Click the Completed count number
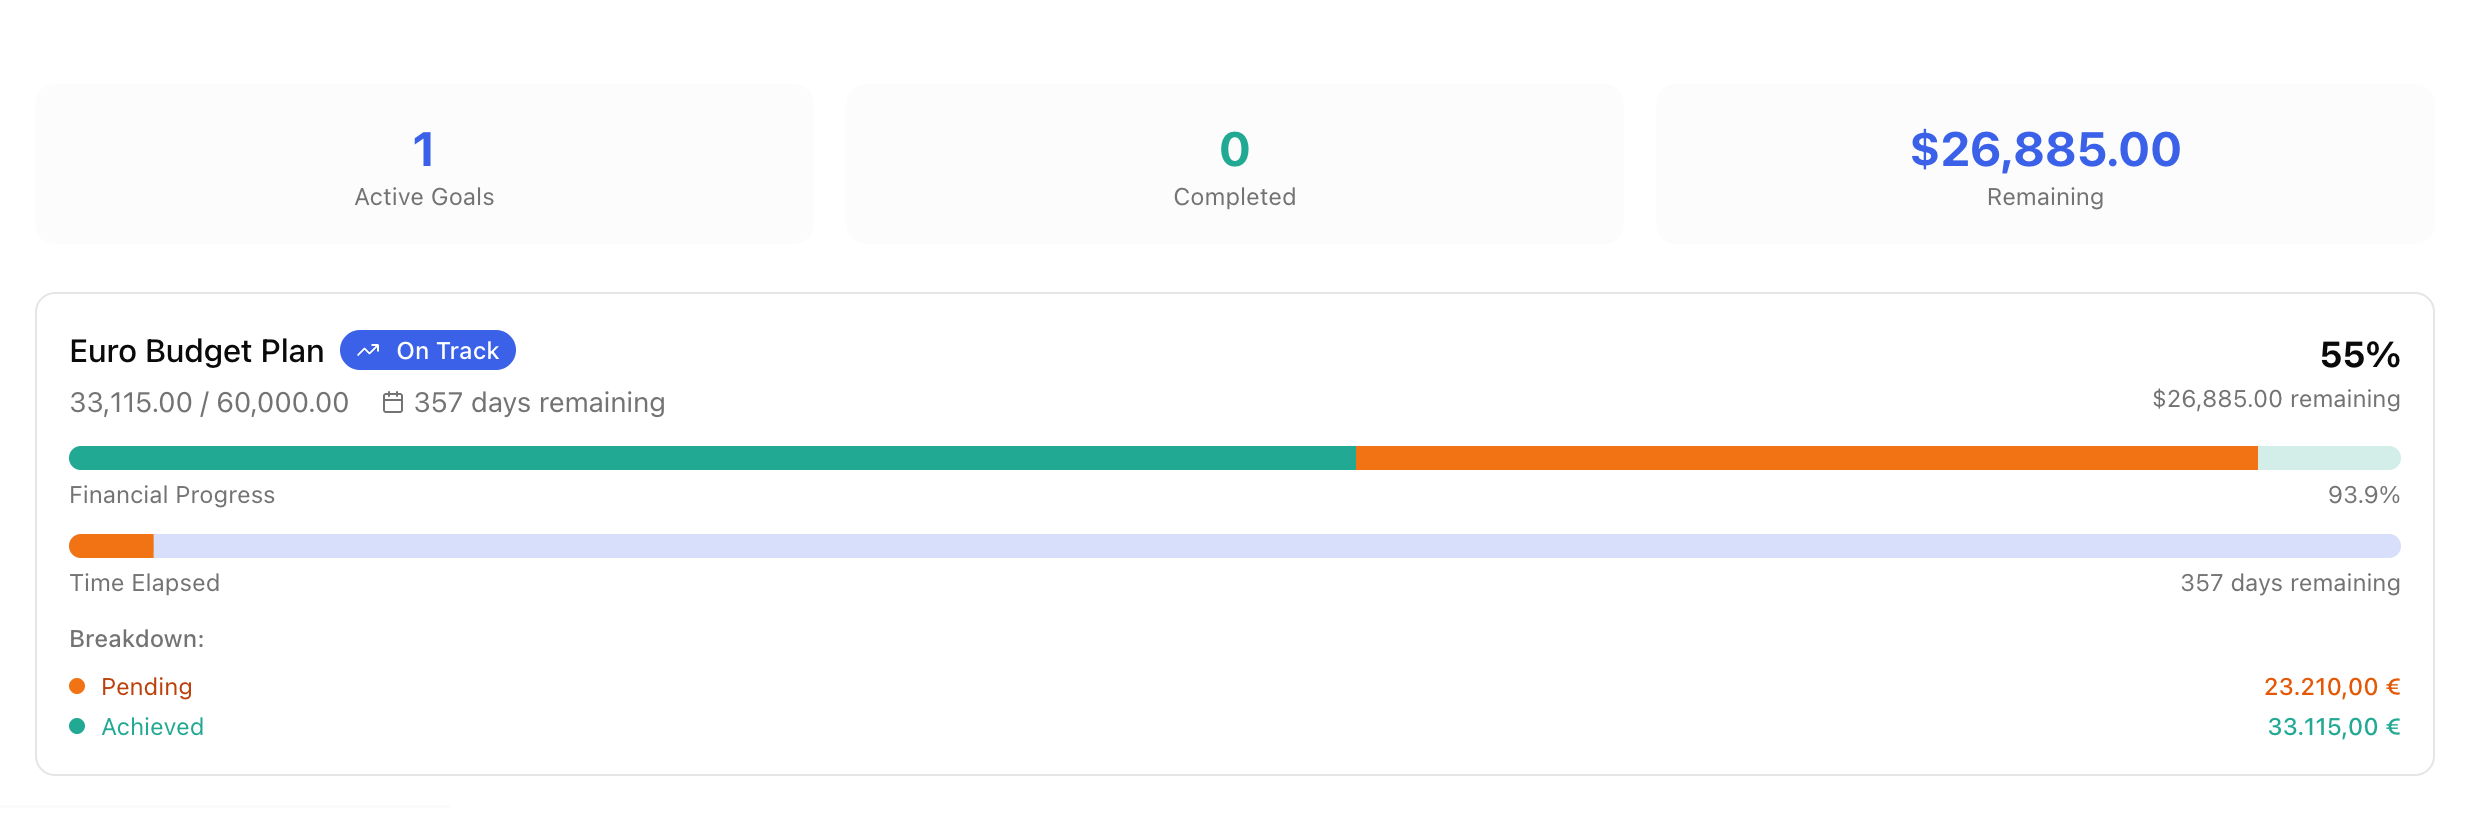The image size is (2474, 820). pyautogui.click(x=1233, y=148)
